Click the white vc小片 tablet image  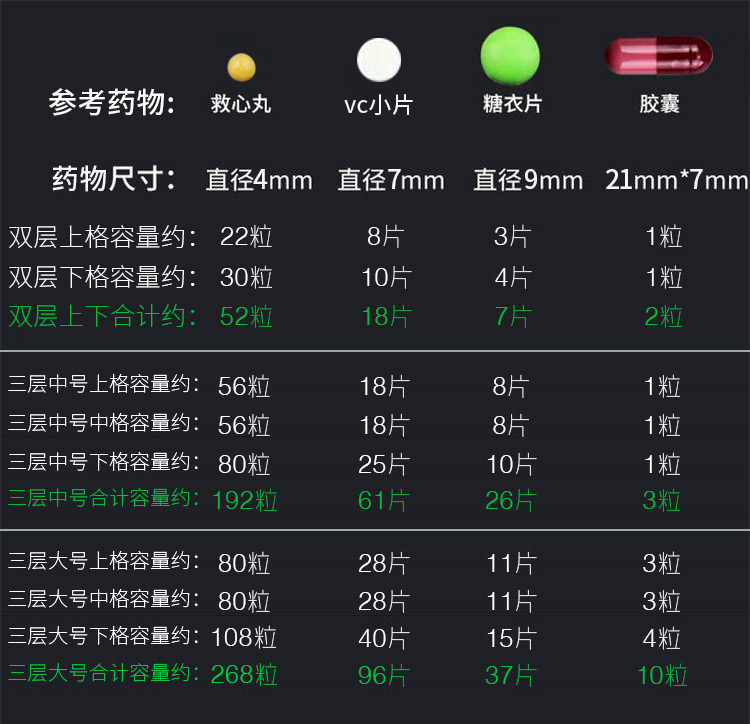(x=379, y=60)
